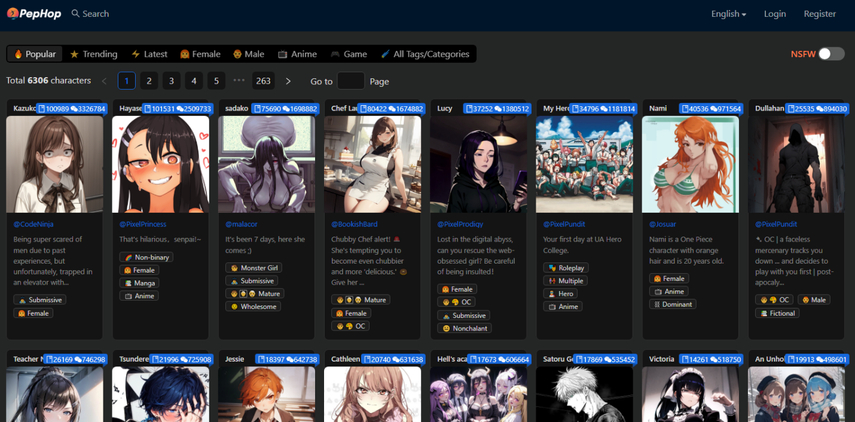Open the Dullahan character image

(796, 164)
